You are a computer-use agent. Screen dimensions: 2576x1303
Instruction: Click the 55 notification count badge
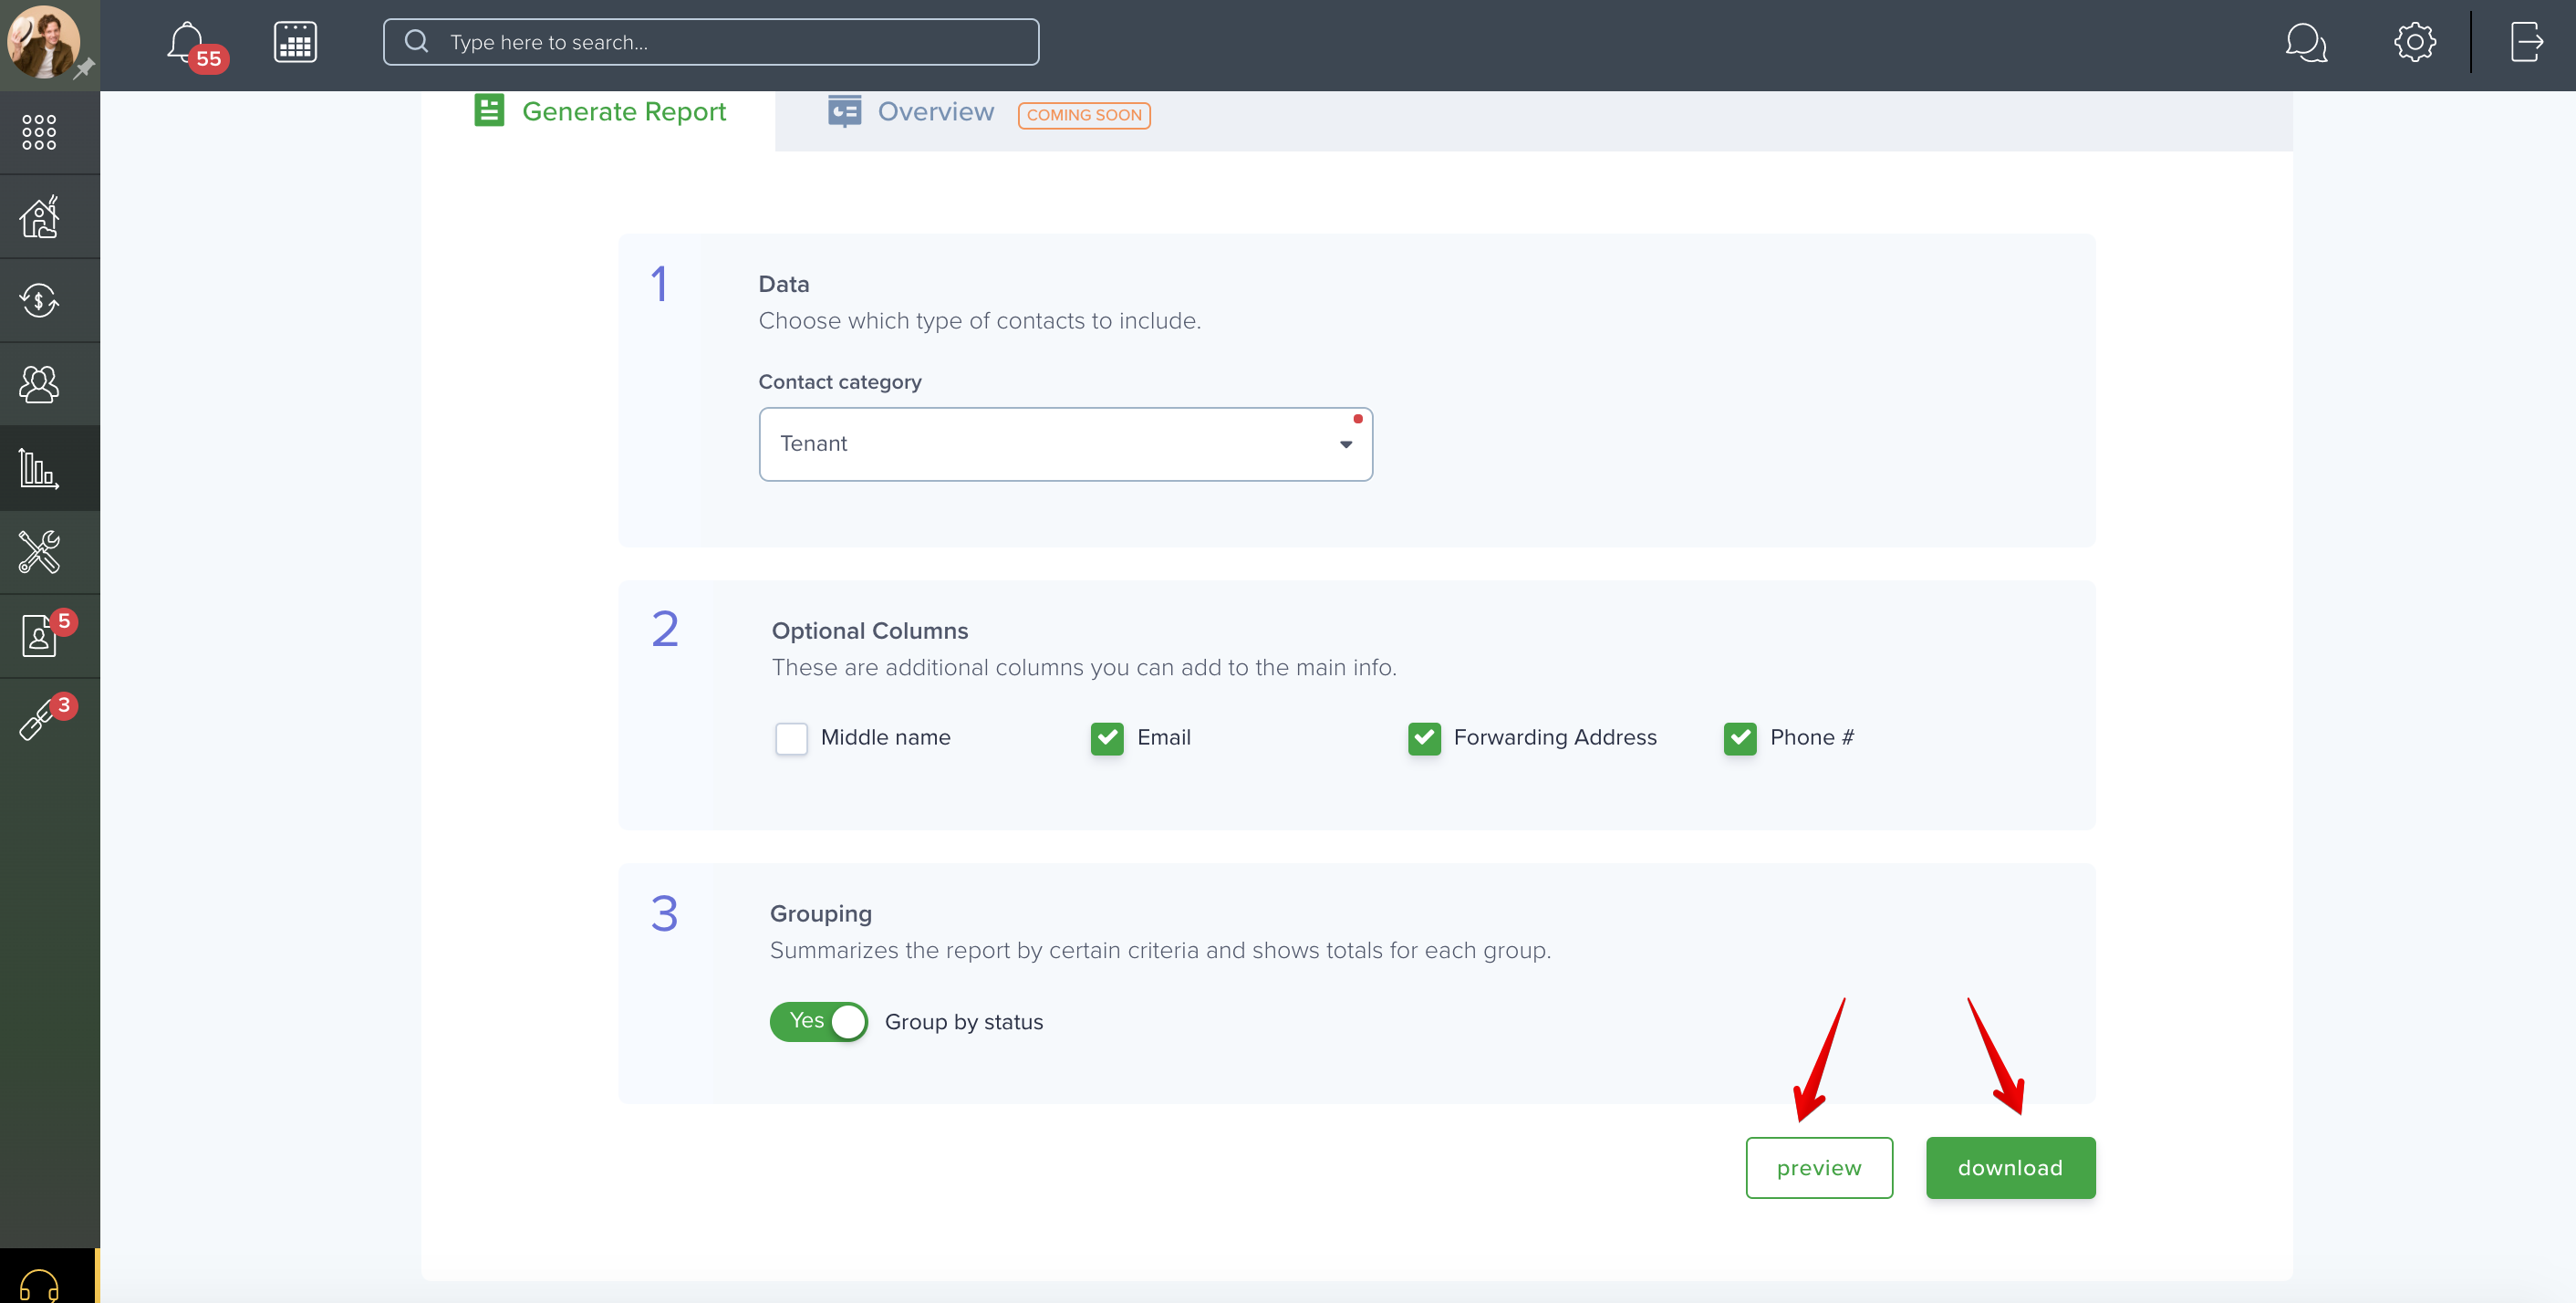tap(208, 59)
